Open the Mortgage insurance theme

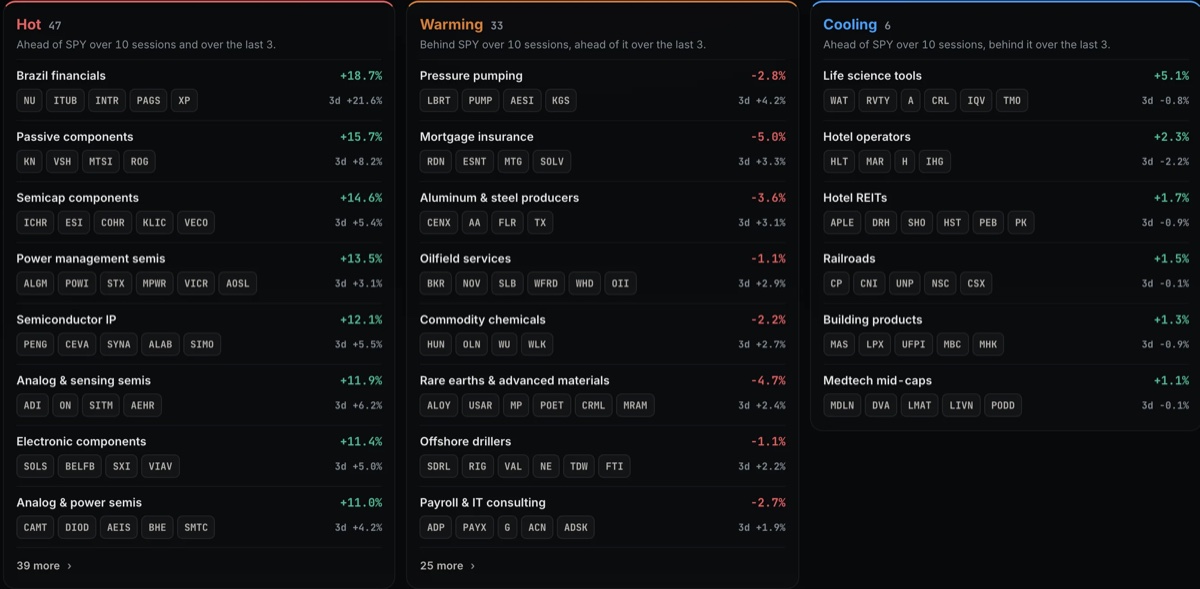click(x=477, y=137)
